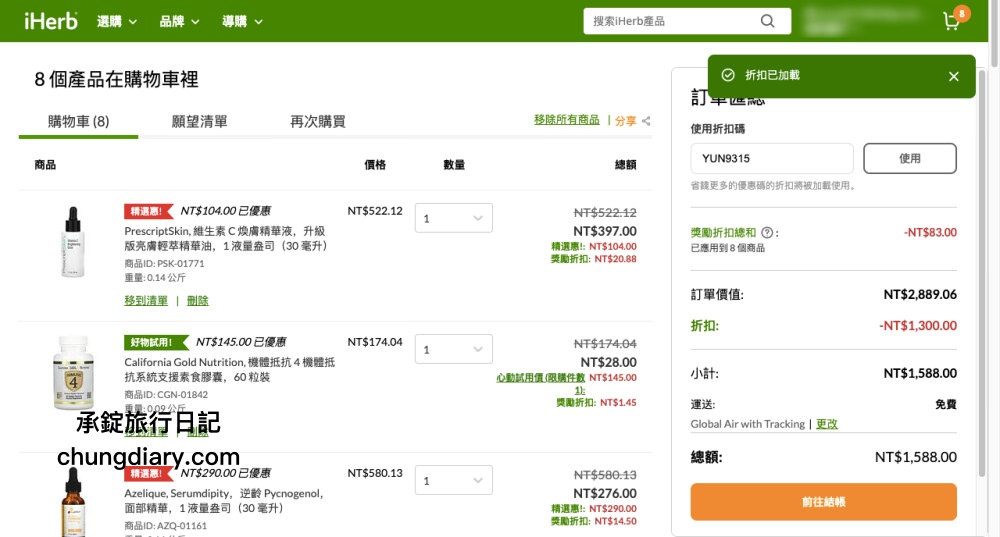
Task: Switch to the 再次購買 tab
Action: 318,121
